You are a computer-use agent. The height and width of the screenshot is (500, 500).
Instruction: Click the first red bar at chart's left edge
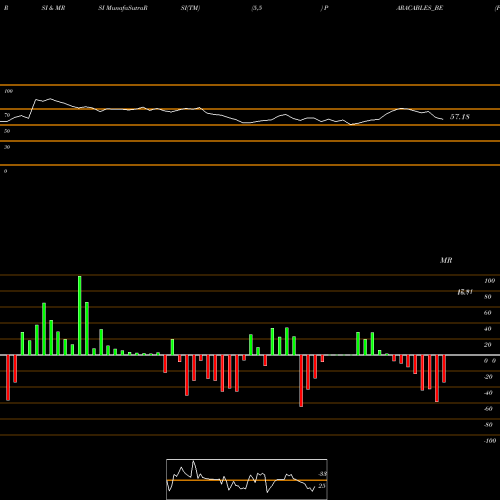pos(8,378)
